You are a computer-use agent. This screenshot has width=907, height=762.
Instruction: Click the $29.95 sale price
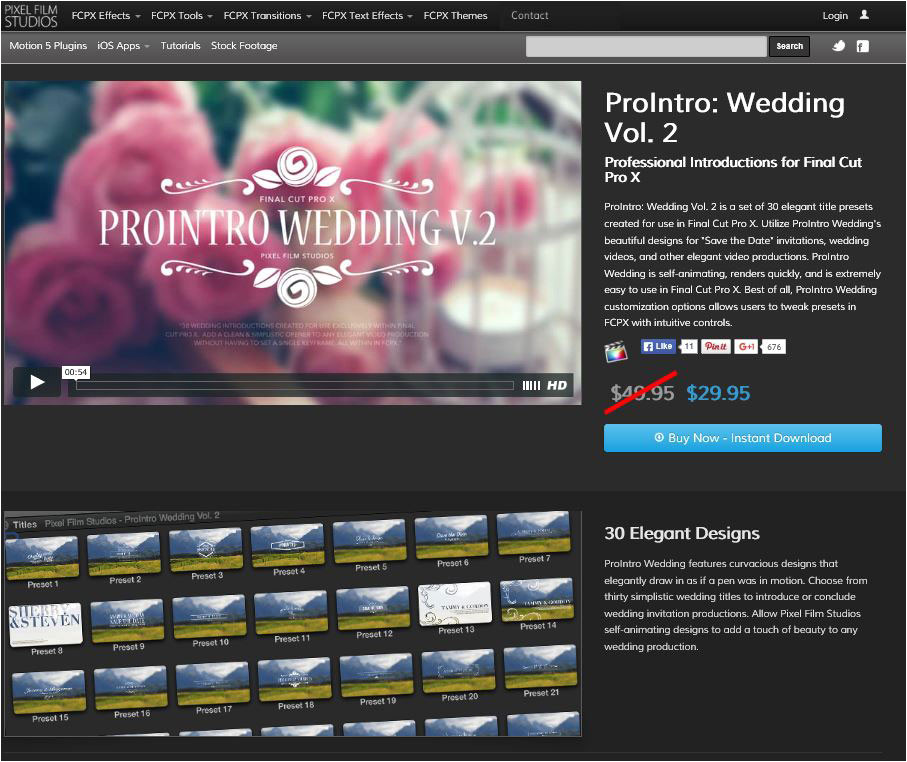pyautogui.click(x=718, y=393)
